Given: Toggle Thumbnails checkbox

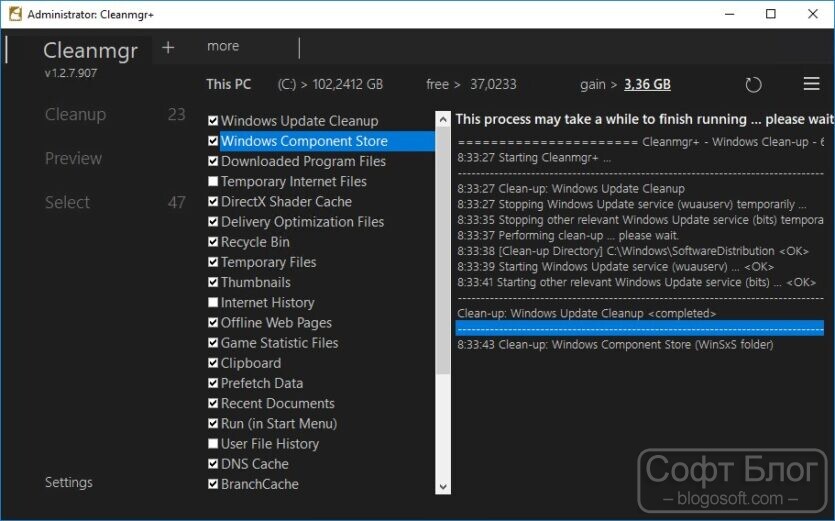Looking at the screenshot, I should 213,282.
